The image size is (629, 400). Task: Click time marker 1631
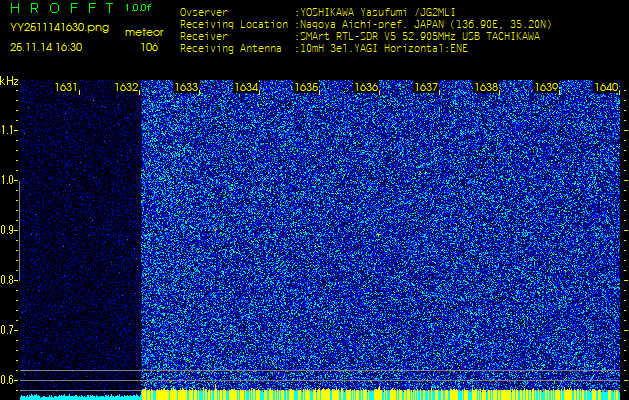tap(66, 87)
